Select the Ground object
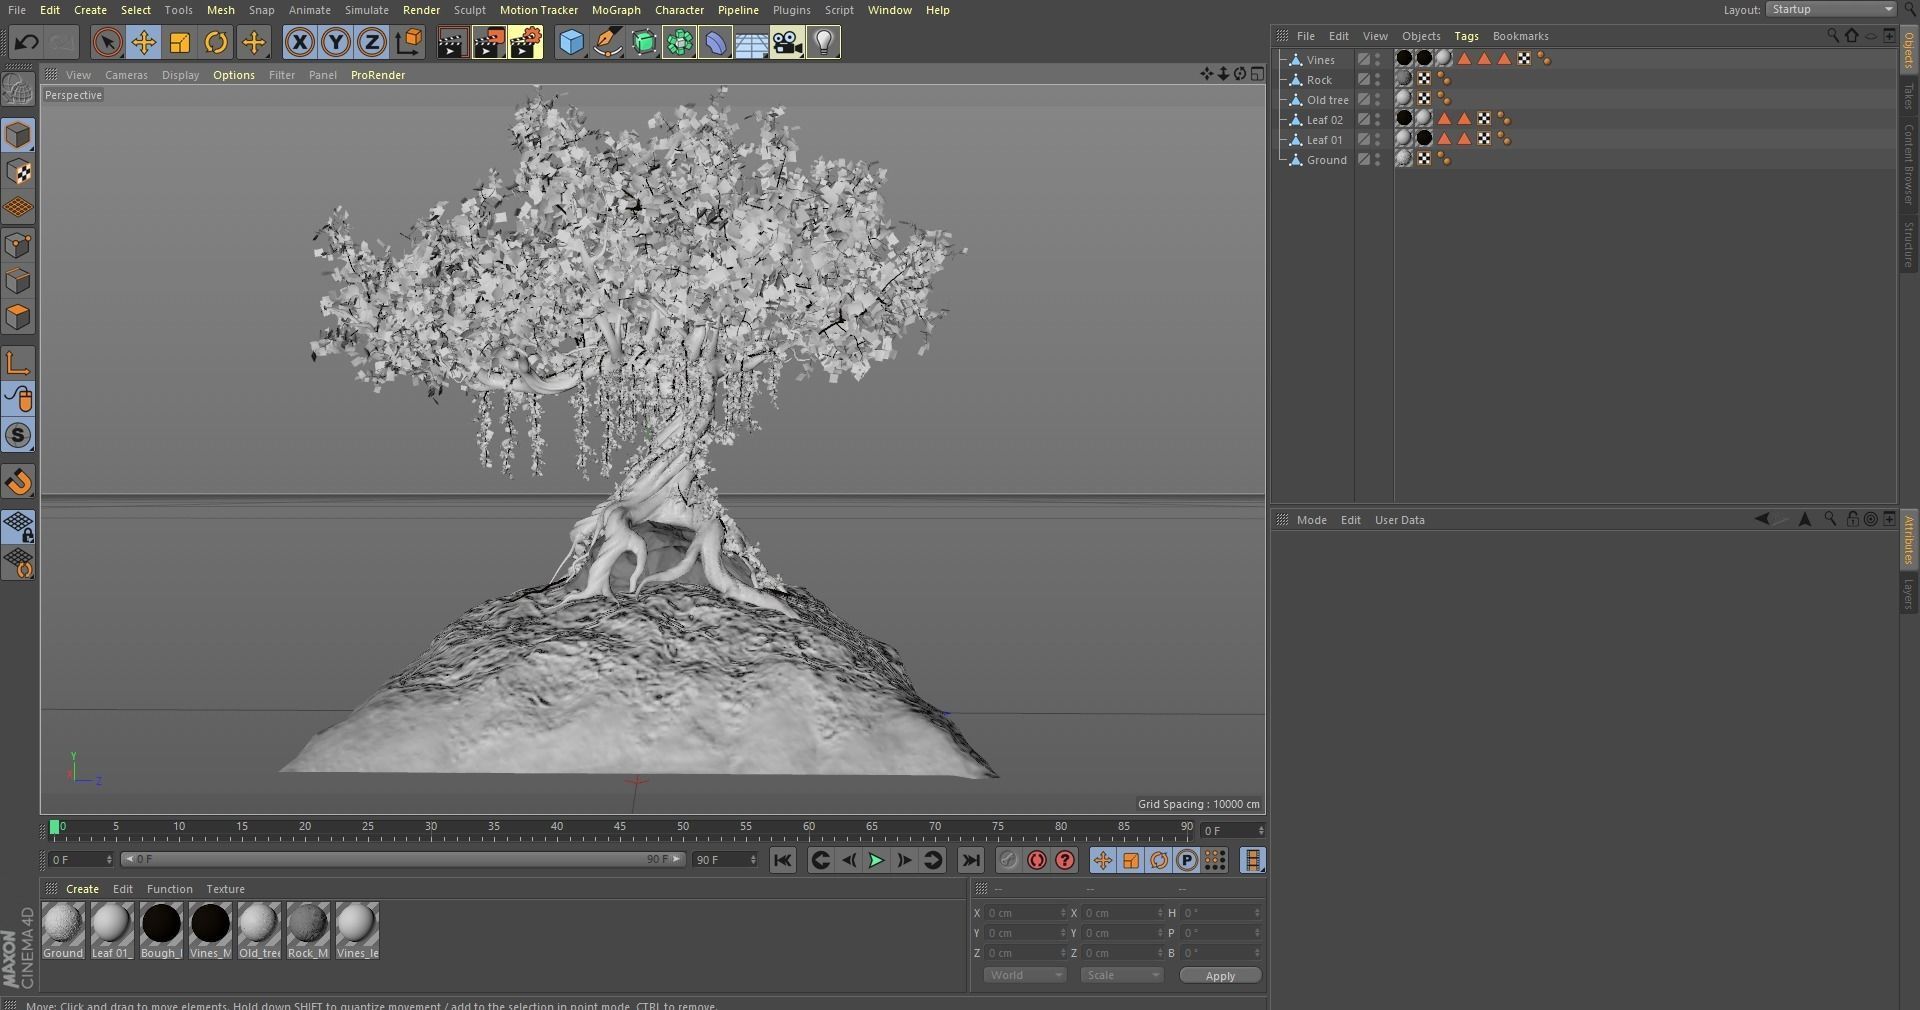The width and height of the screenshot is (1920, 1010). pos(1326,160)
